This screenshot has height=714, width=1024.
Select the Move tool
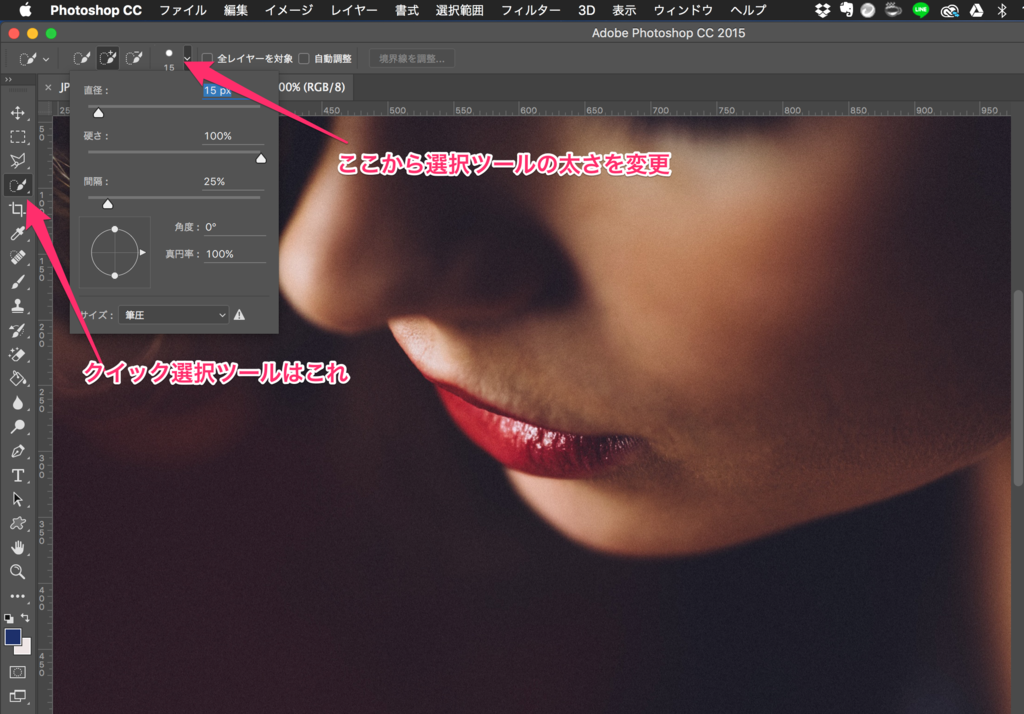point(18,113)
